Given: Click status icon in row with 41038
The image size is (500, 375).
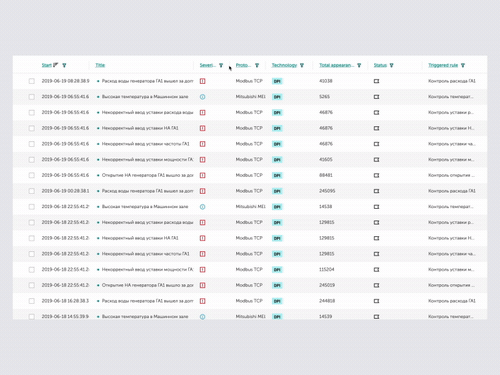Looking at the screenshot, I should 376,81.
